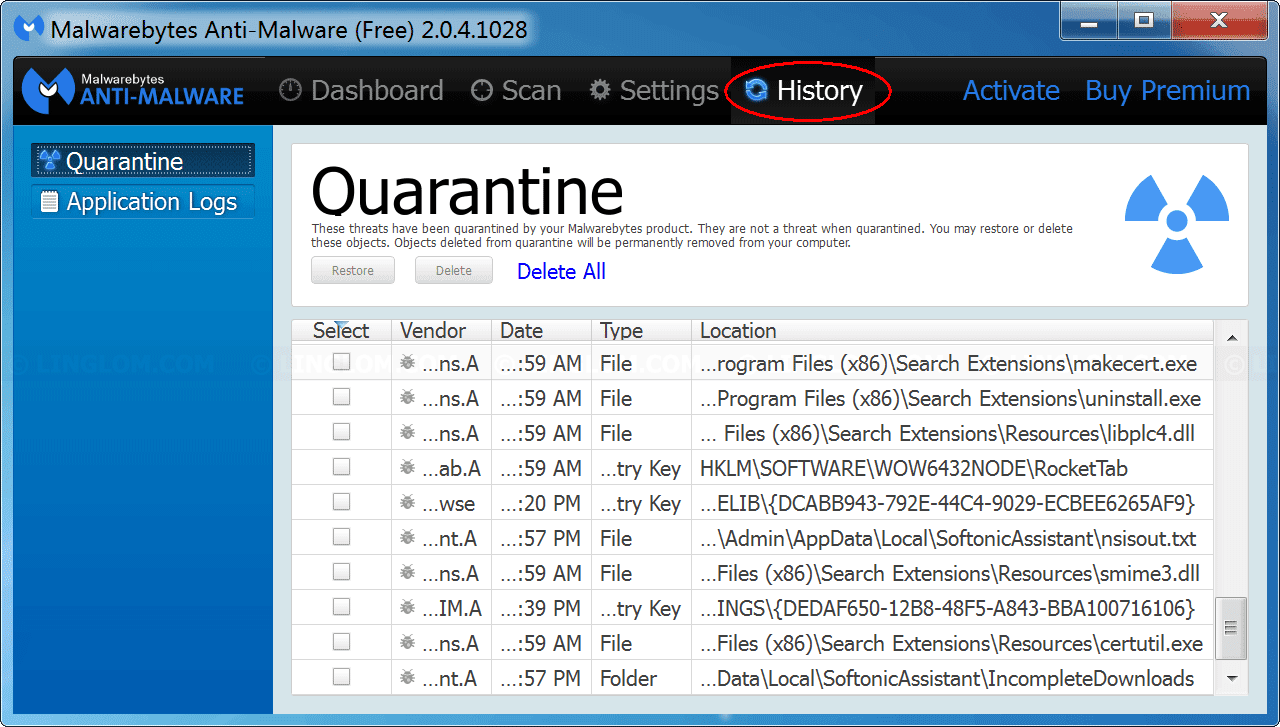Sort the quarantine list by Date
Image resolution: width=1280 pixels, height=727 pixels.
tap(541, 331)
